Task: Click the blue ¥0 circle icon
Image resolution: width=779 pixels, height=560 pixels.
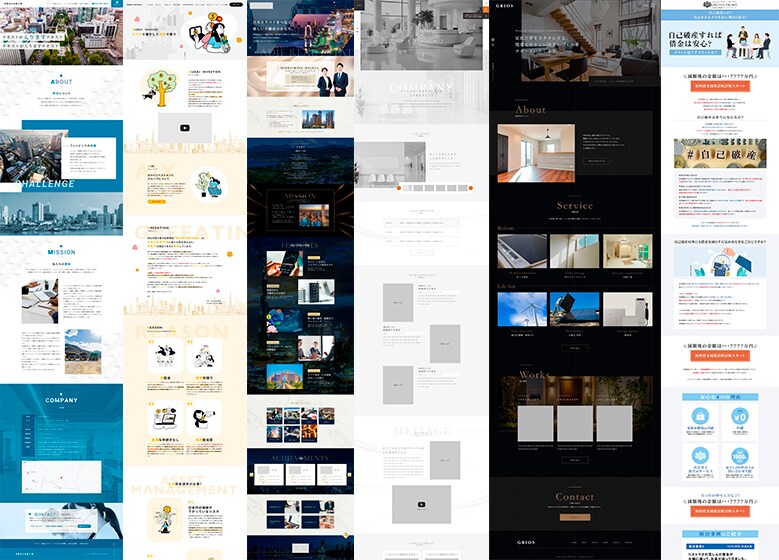Action: point(740,415)
